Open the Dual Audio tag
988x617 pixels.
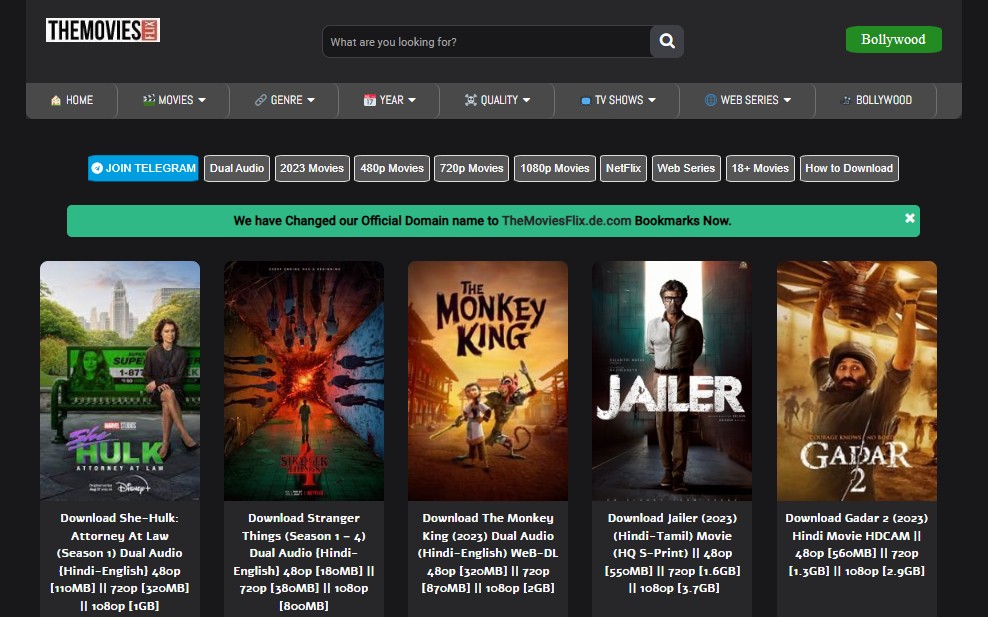pos(237,168)
